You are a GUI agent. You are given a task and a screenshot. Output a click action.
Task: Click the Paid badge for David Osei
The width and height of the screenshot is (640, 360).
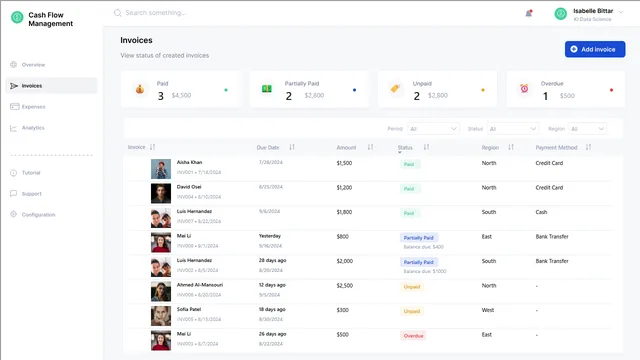point(409,189)
